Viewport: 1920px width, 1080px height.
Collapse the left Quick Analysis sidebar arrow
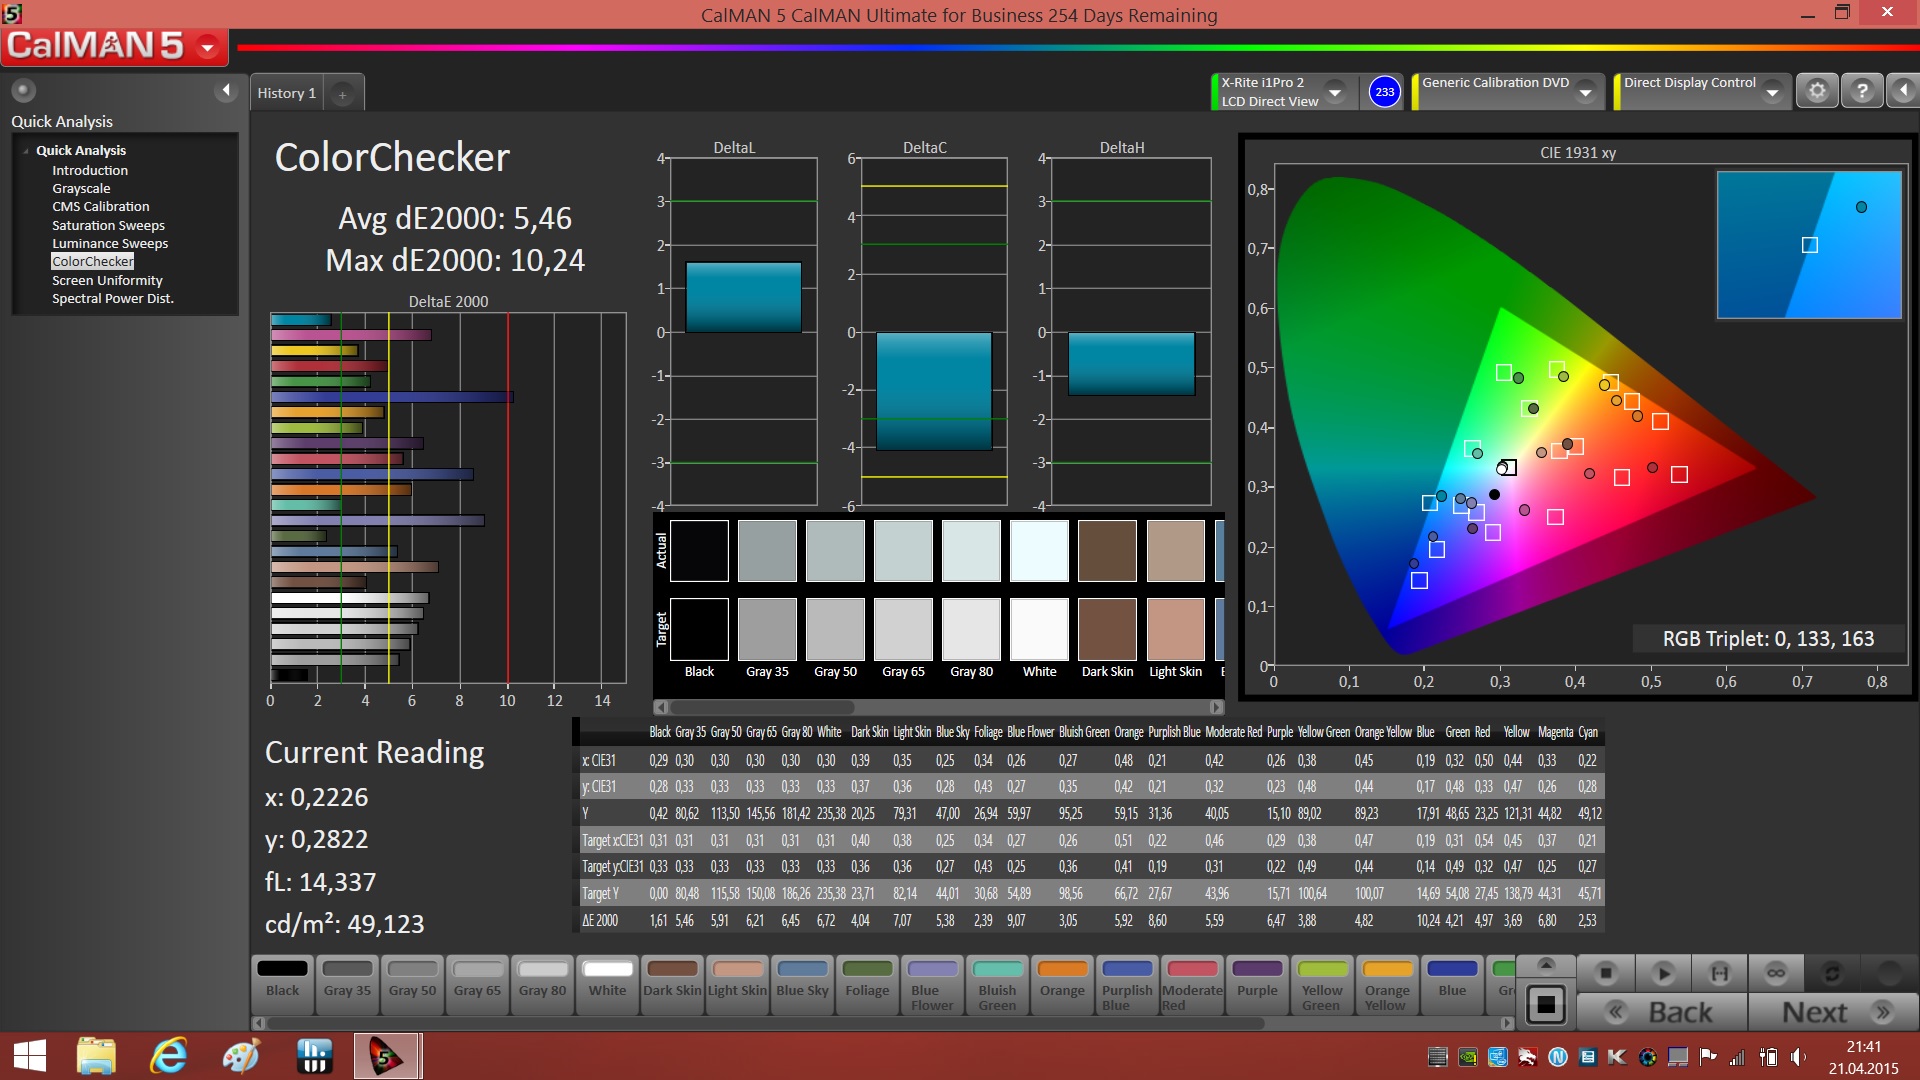click(x=226, y=91)
